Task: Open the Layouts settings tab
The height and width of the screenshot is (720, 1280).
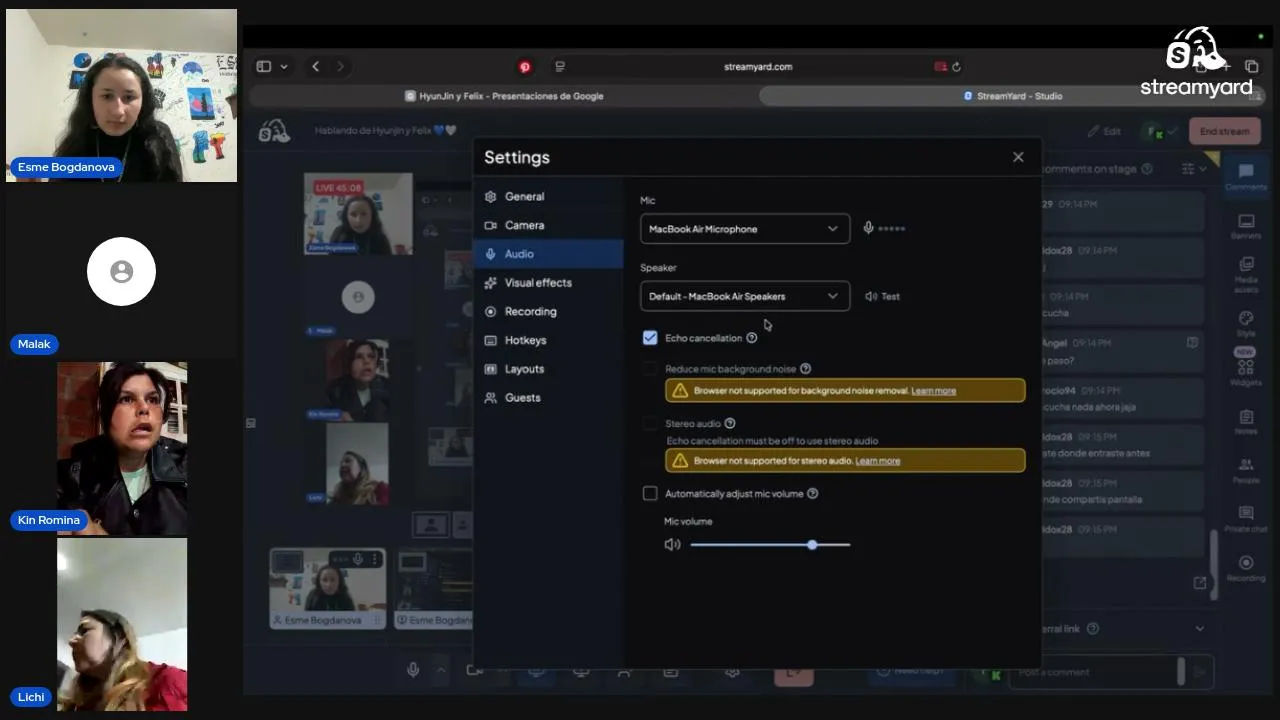Action: point(549,369)
